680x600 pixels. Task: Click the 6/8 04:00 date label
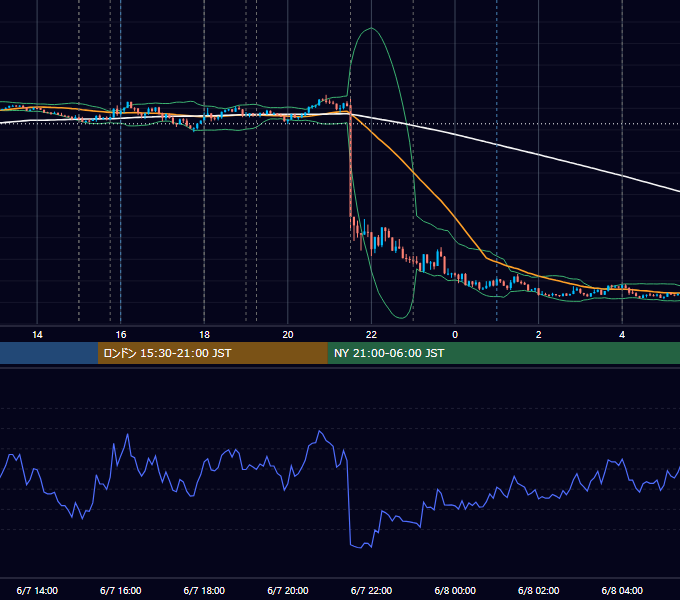coord(622,590)
